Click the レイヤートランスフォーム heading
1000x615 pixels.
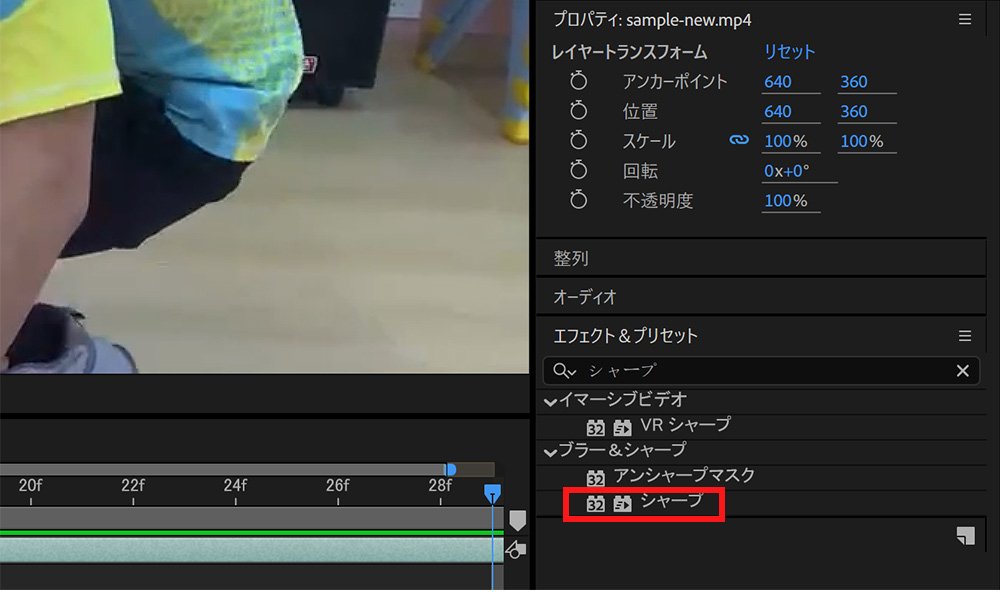click(629, 52)
